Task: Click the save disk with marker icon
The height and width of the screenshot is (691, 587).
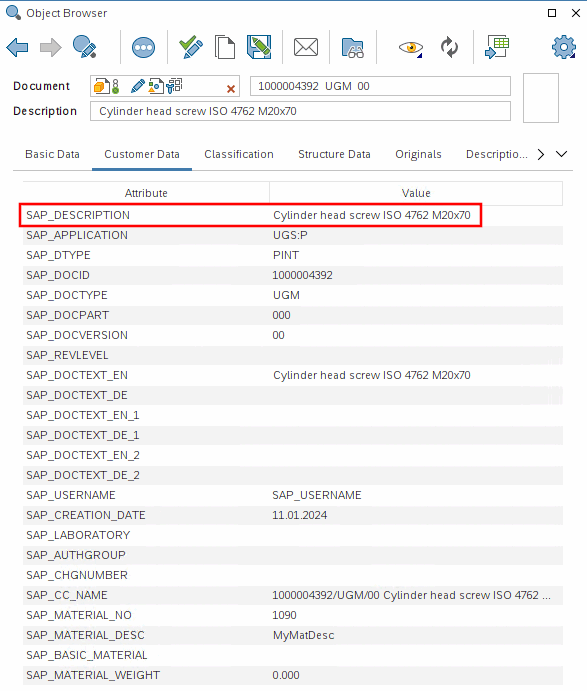Action: pos(259,47)
